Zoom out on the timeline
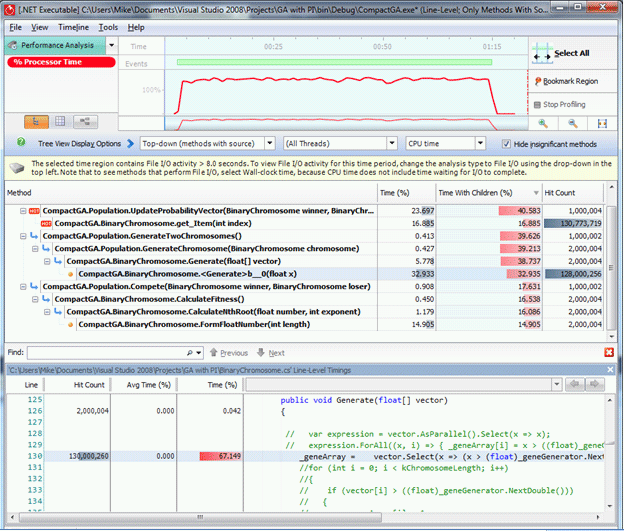 [571, 123]
